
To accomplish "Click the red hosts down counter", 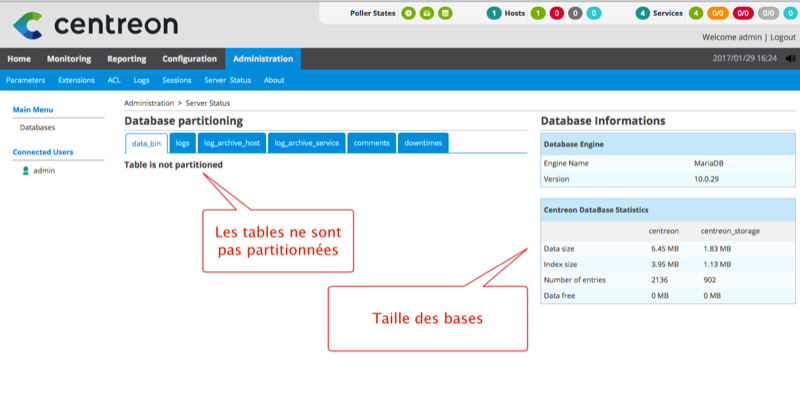I will [556, 13].
